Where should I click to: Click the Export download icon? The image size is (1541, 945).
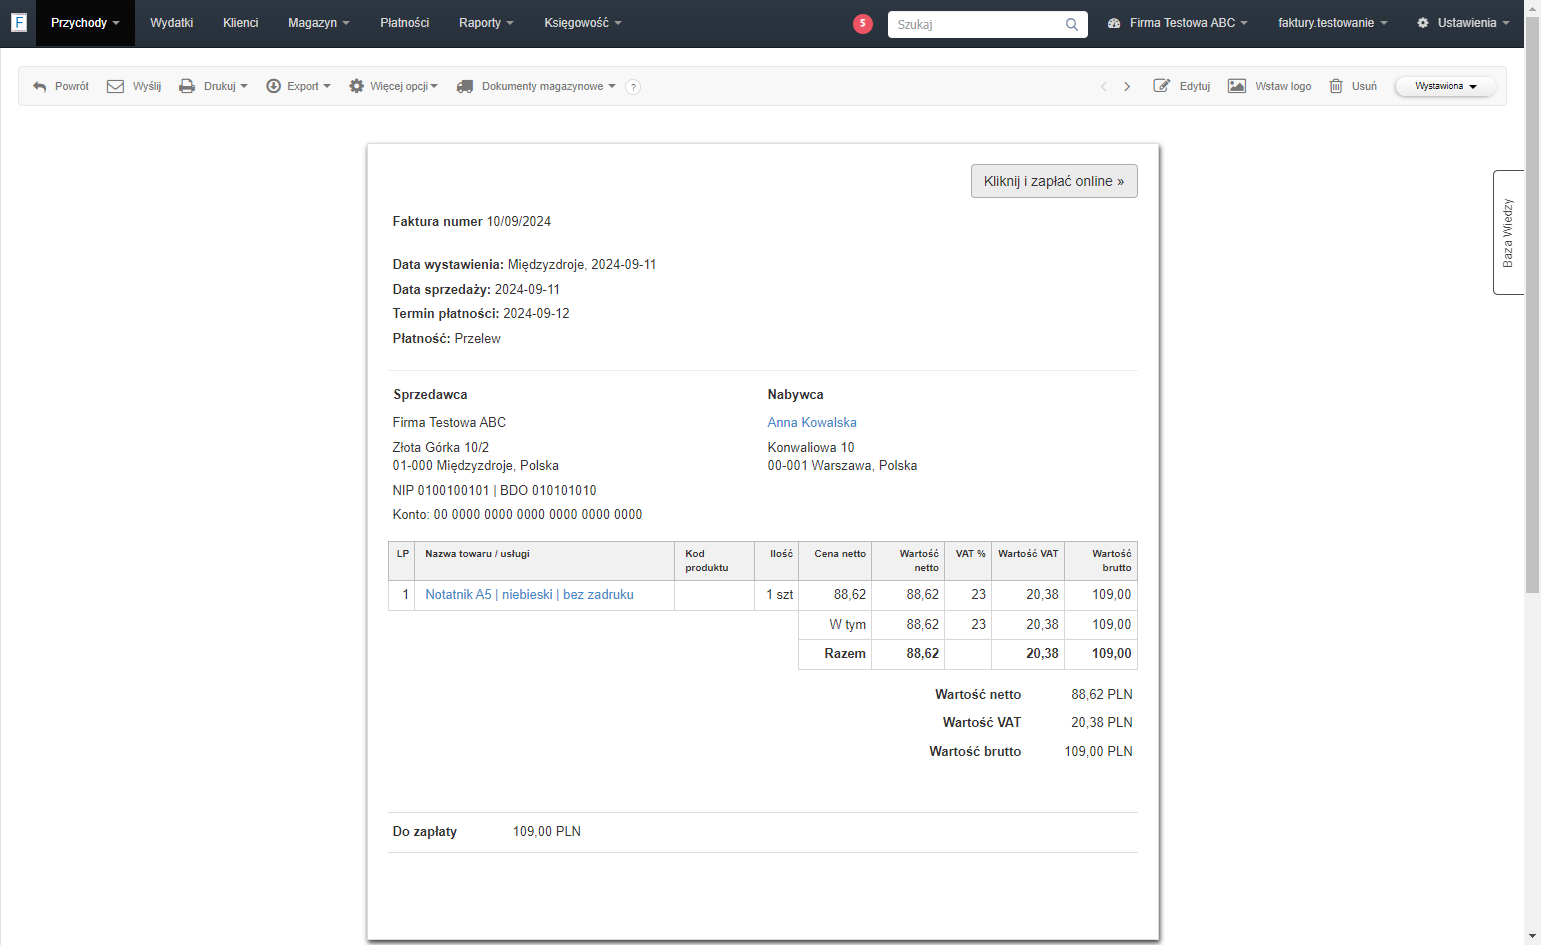(x=273, y=87)
